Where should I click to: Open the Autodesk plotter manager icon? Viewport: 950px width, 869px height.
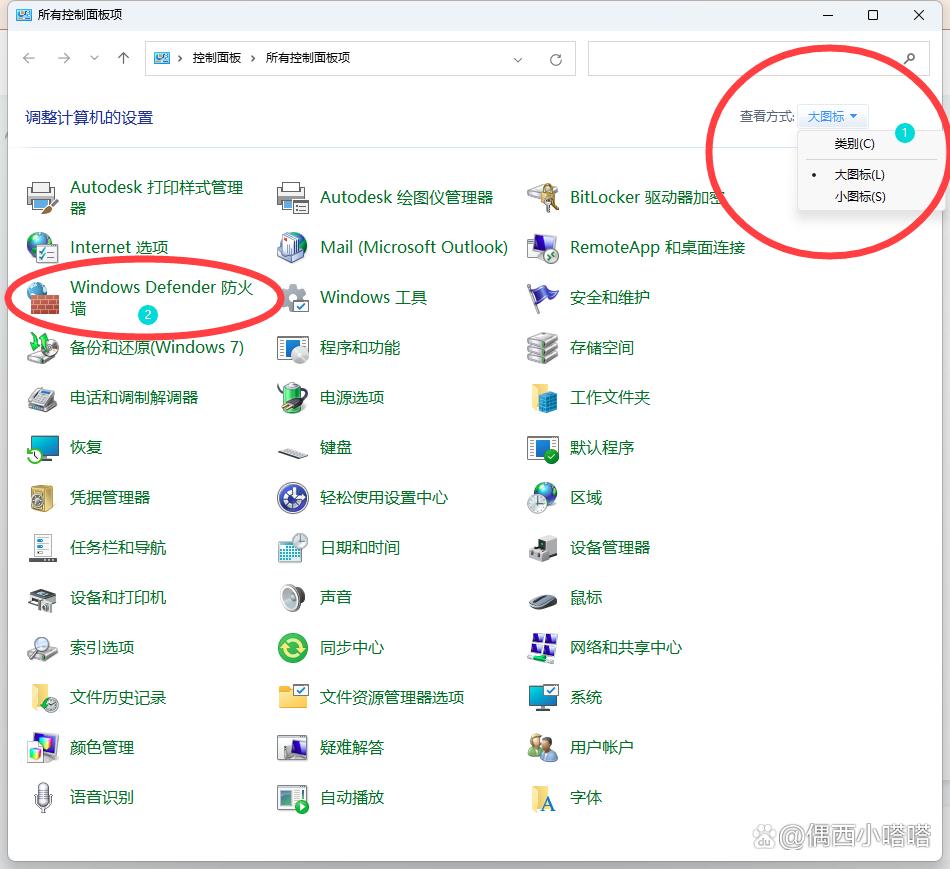pyautogui.click(x=293, y=197)
